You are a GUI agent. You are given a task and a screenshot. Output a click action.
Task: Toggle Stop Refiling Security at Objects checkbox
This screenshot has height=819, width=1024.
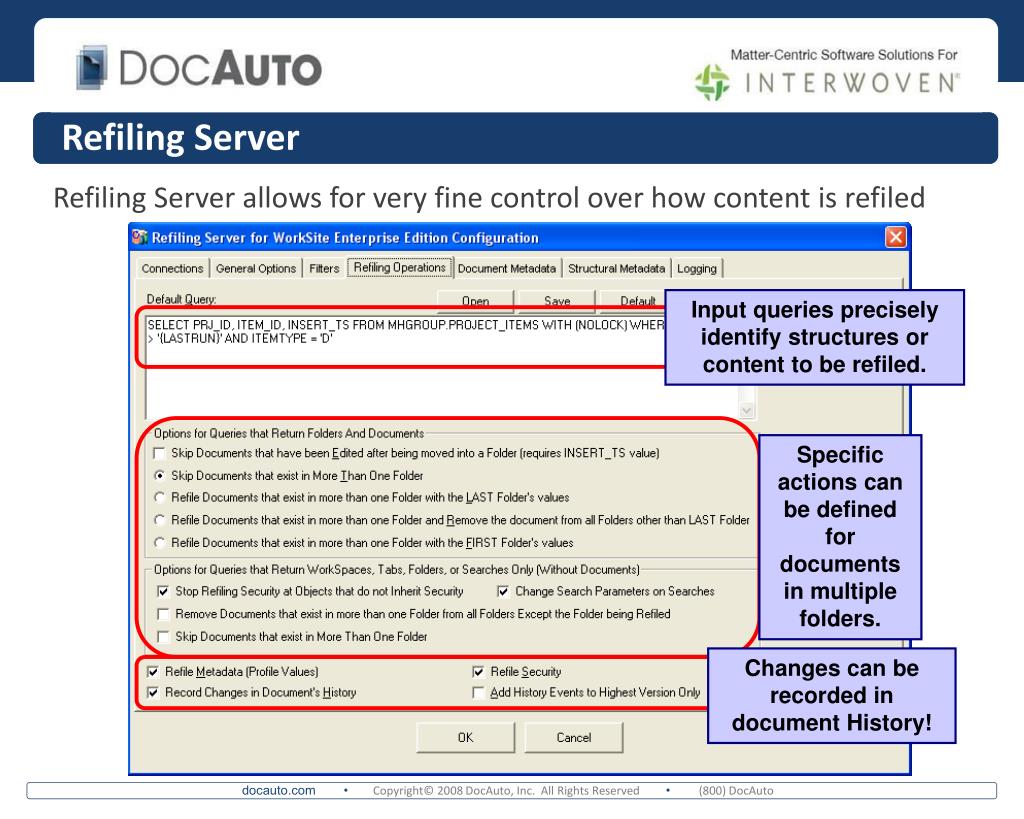[163, 592]
